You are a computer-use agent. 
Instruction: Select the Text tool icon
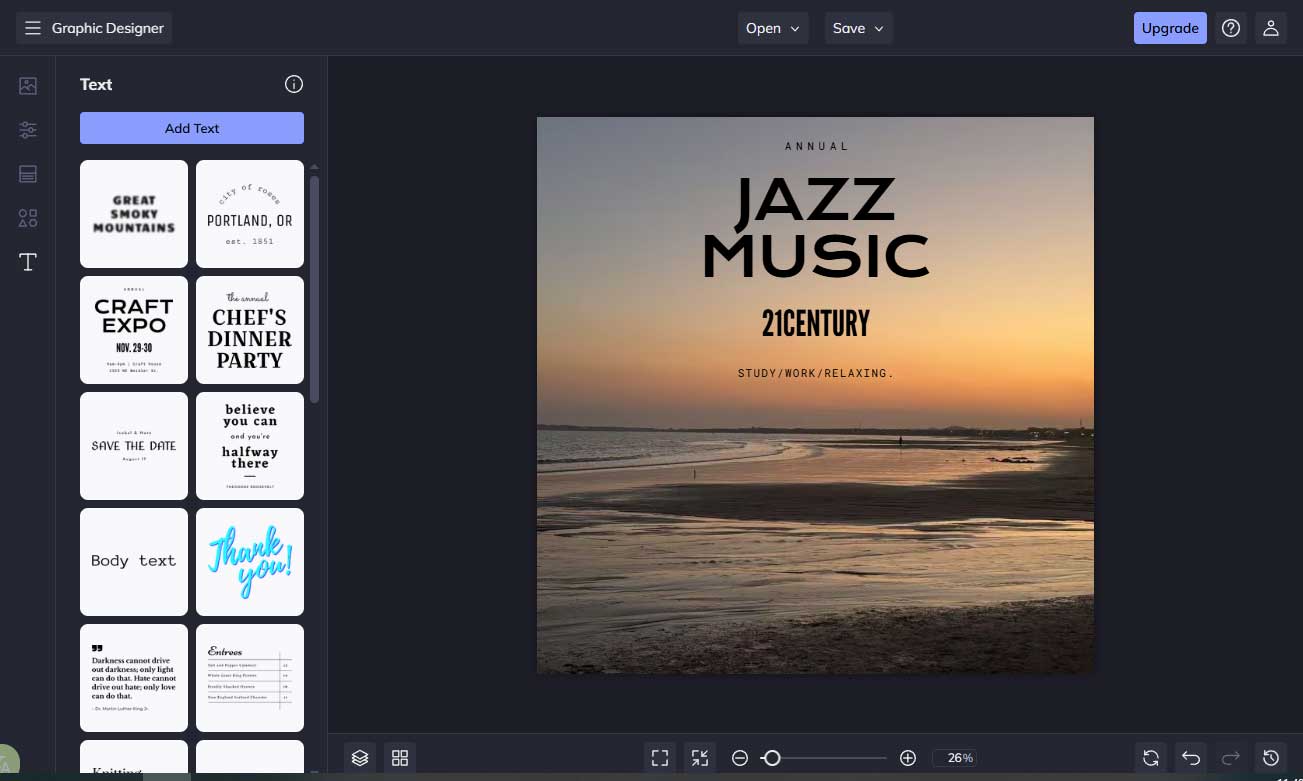click(28, 262)
